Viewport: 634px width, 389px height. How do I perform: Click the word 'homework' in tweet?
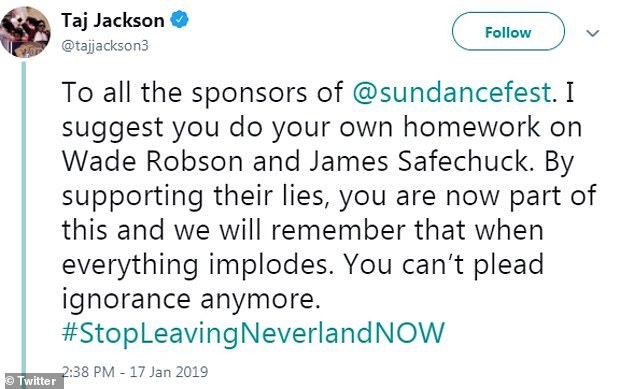[471, 127]
